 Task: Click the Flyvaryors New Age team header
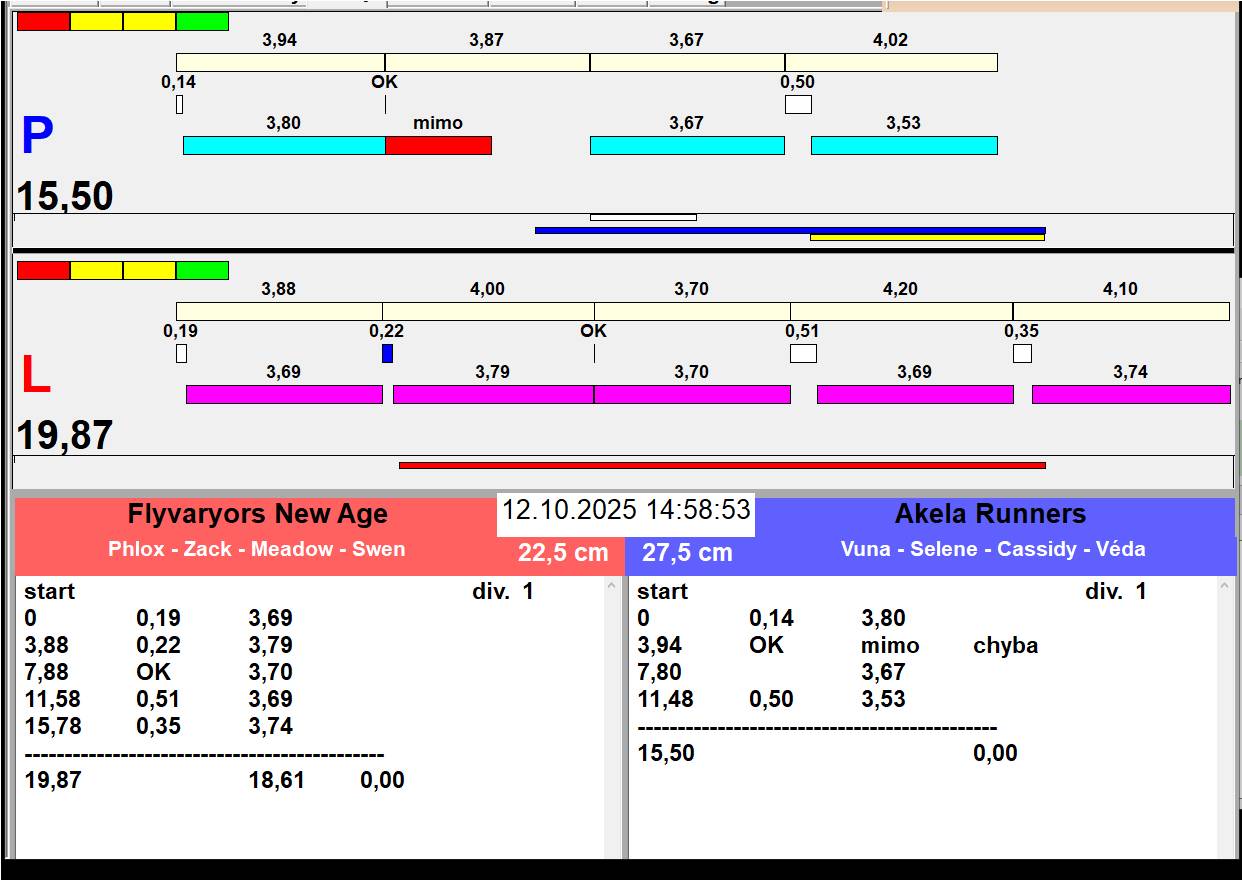257,515
